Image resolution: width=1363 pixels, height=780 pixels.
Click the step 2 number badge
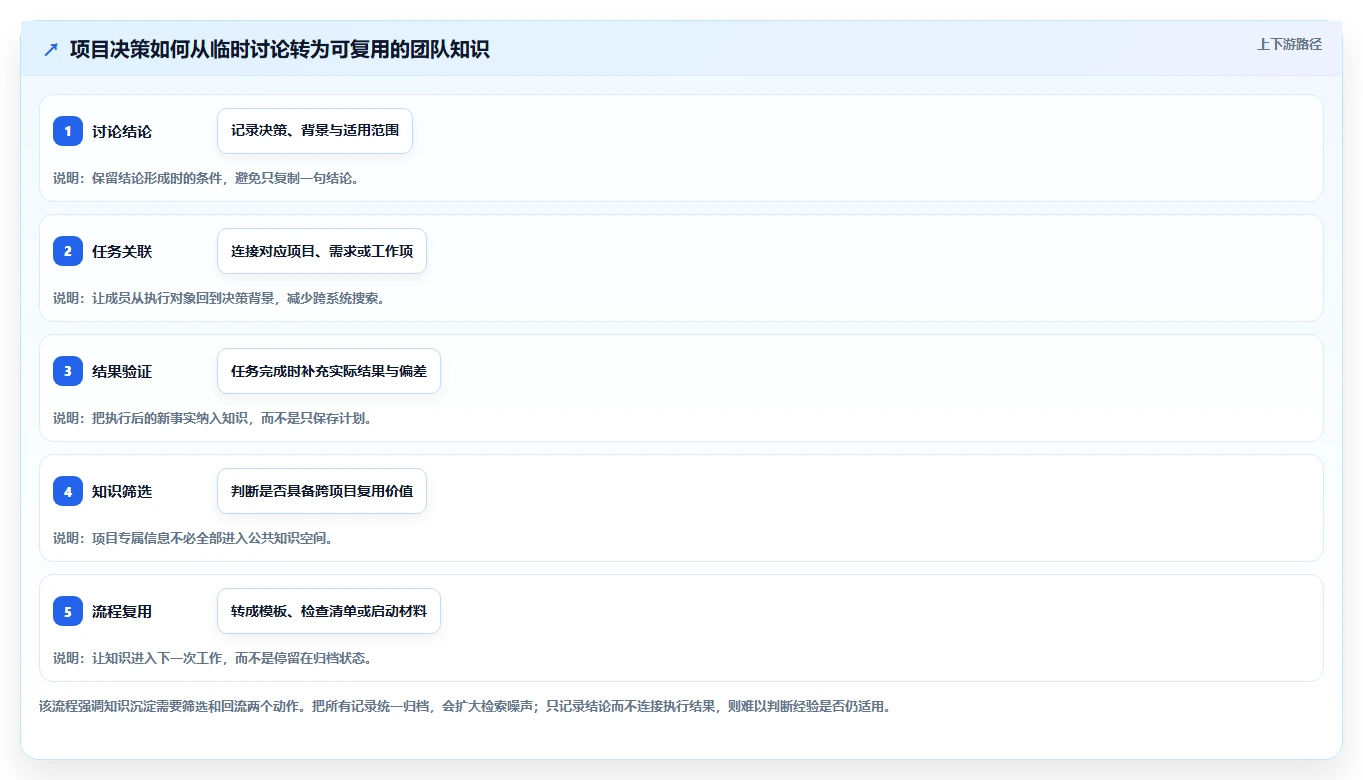click(x=68, y=251)
